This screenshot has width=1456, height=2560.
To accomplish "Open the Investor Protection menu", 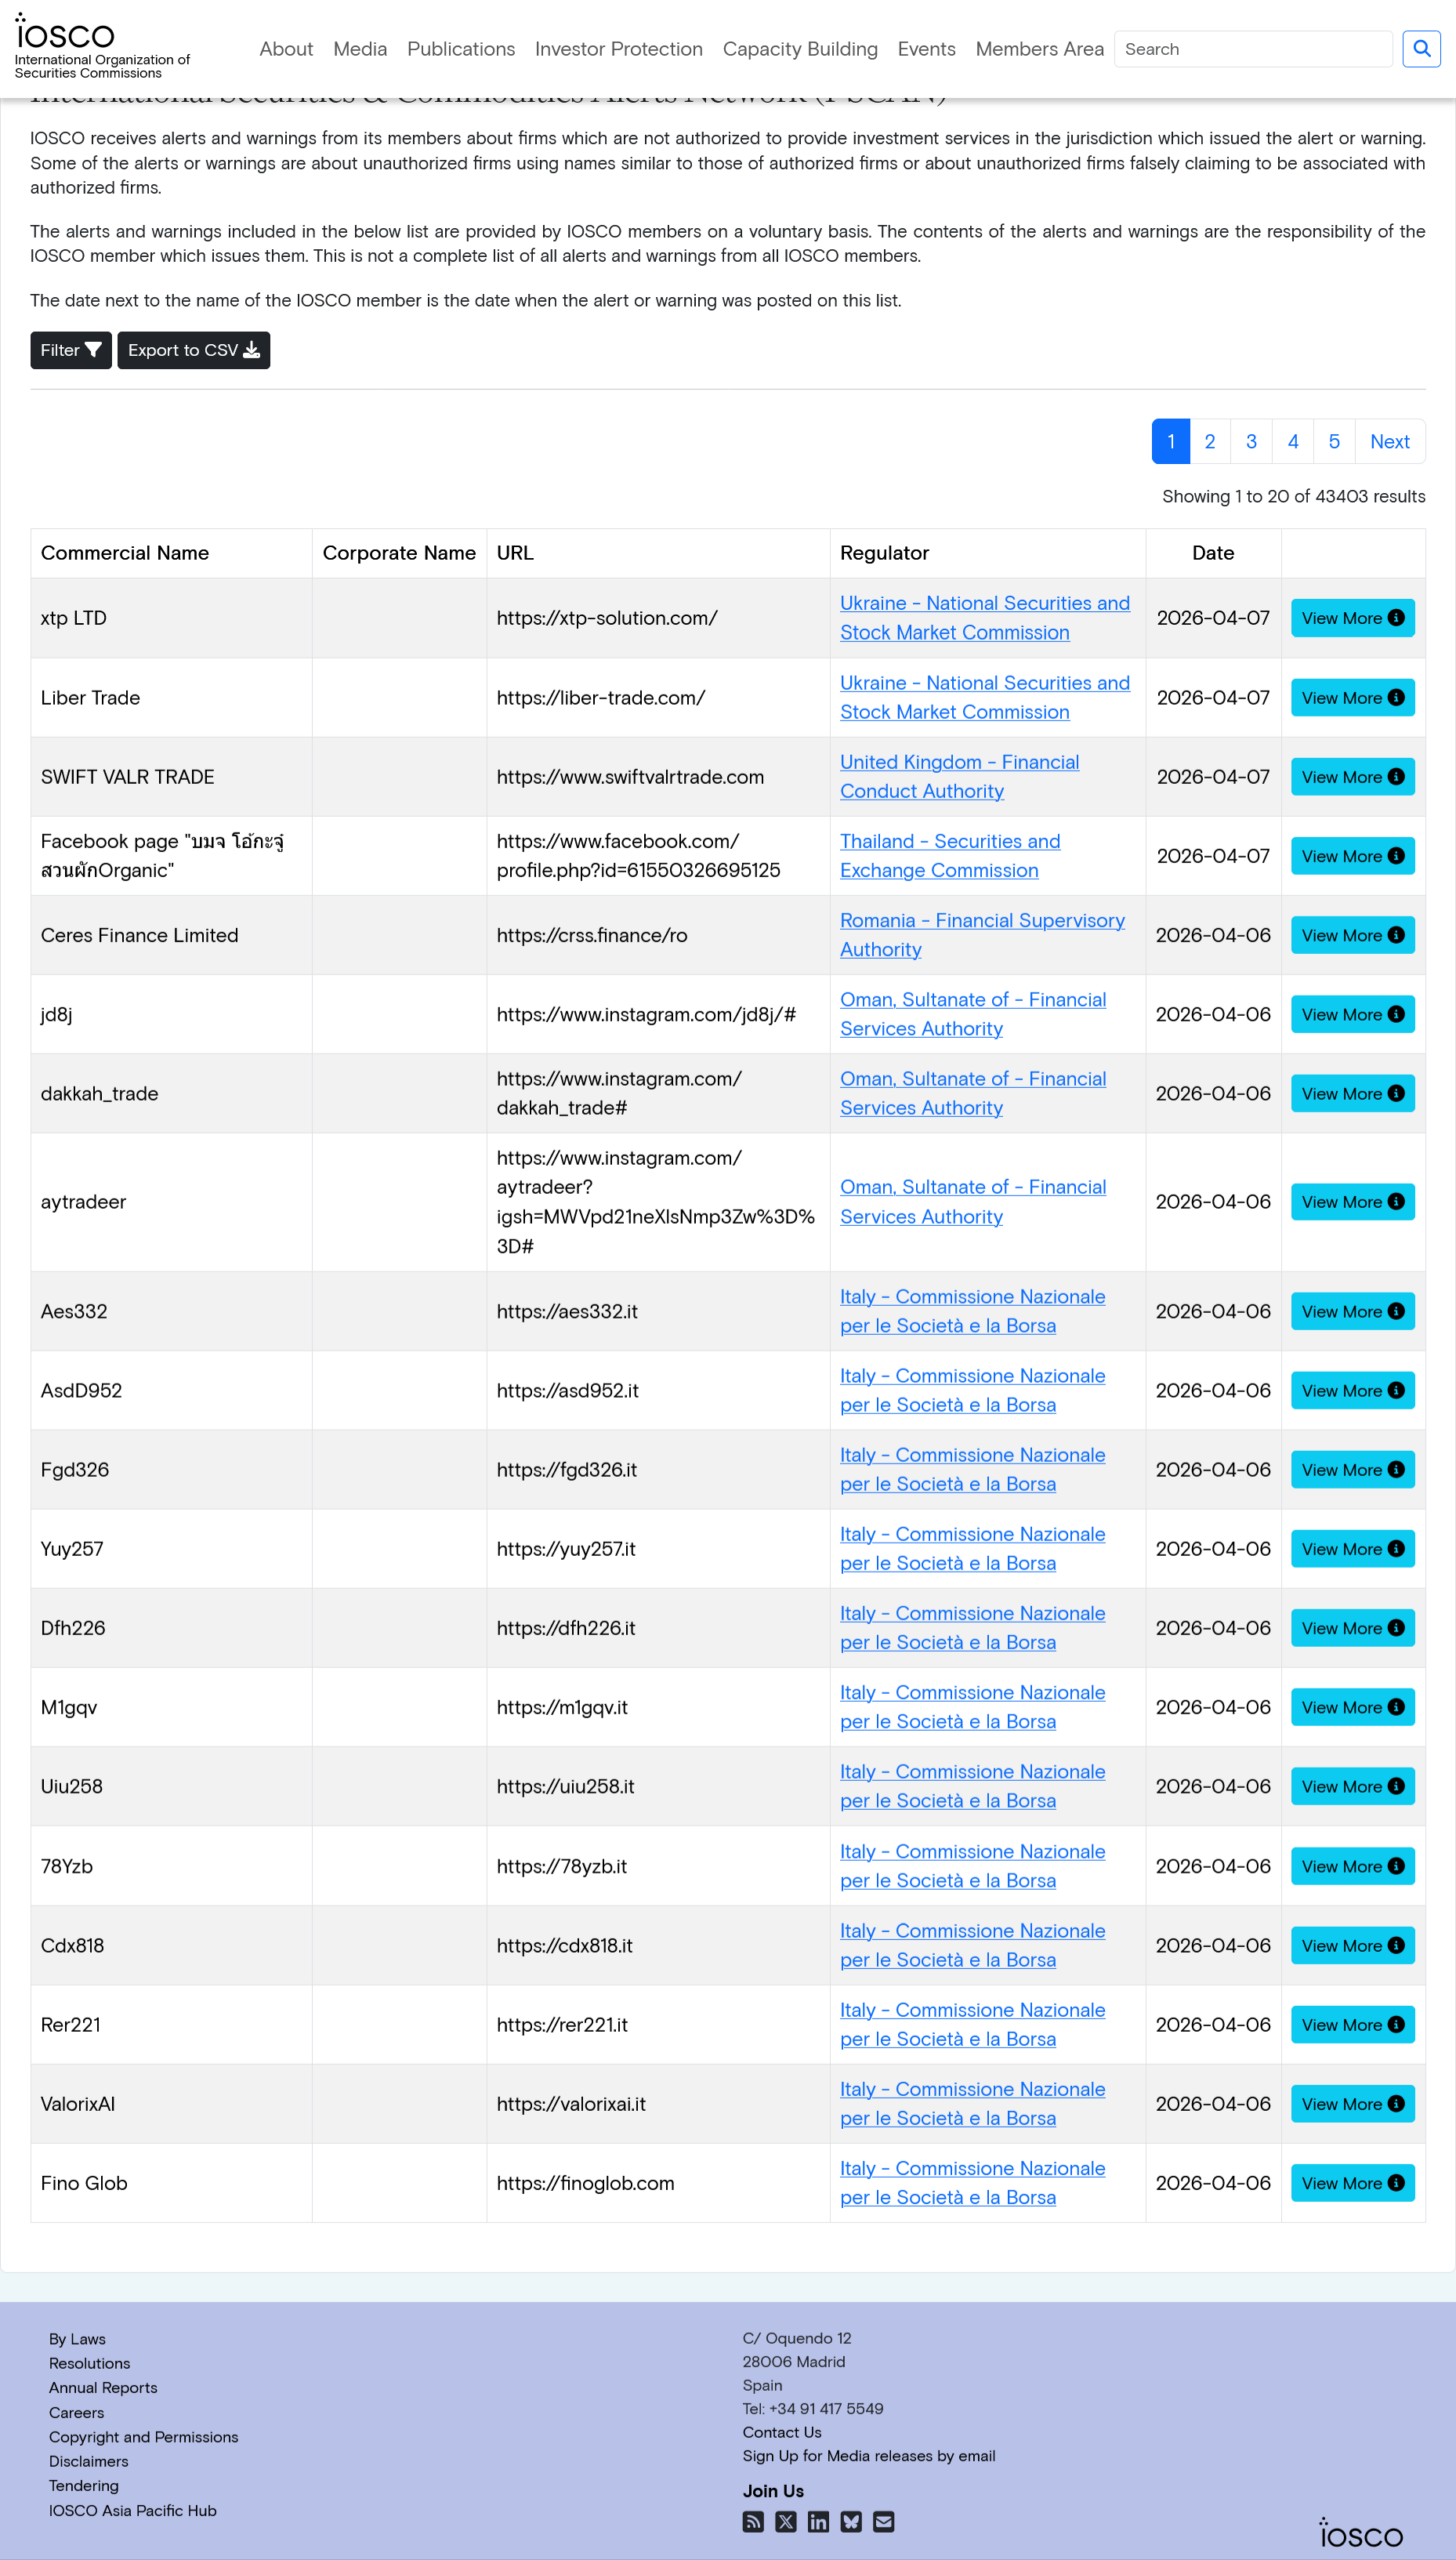I will pyautogui.click(x=618, y=49).
